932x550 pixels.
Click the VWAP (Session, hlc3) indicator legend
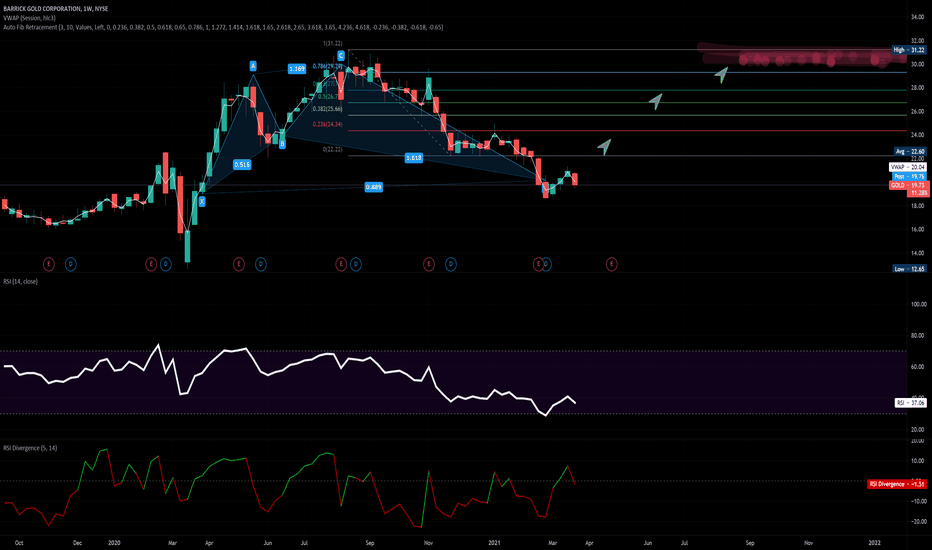click(30, 18)
